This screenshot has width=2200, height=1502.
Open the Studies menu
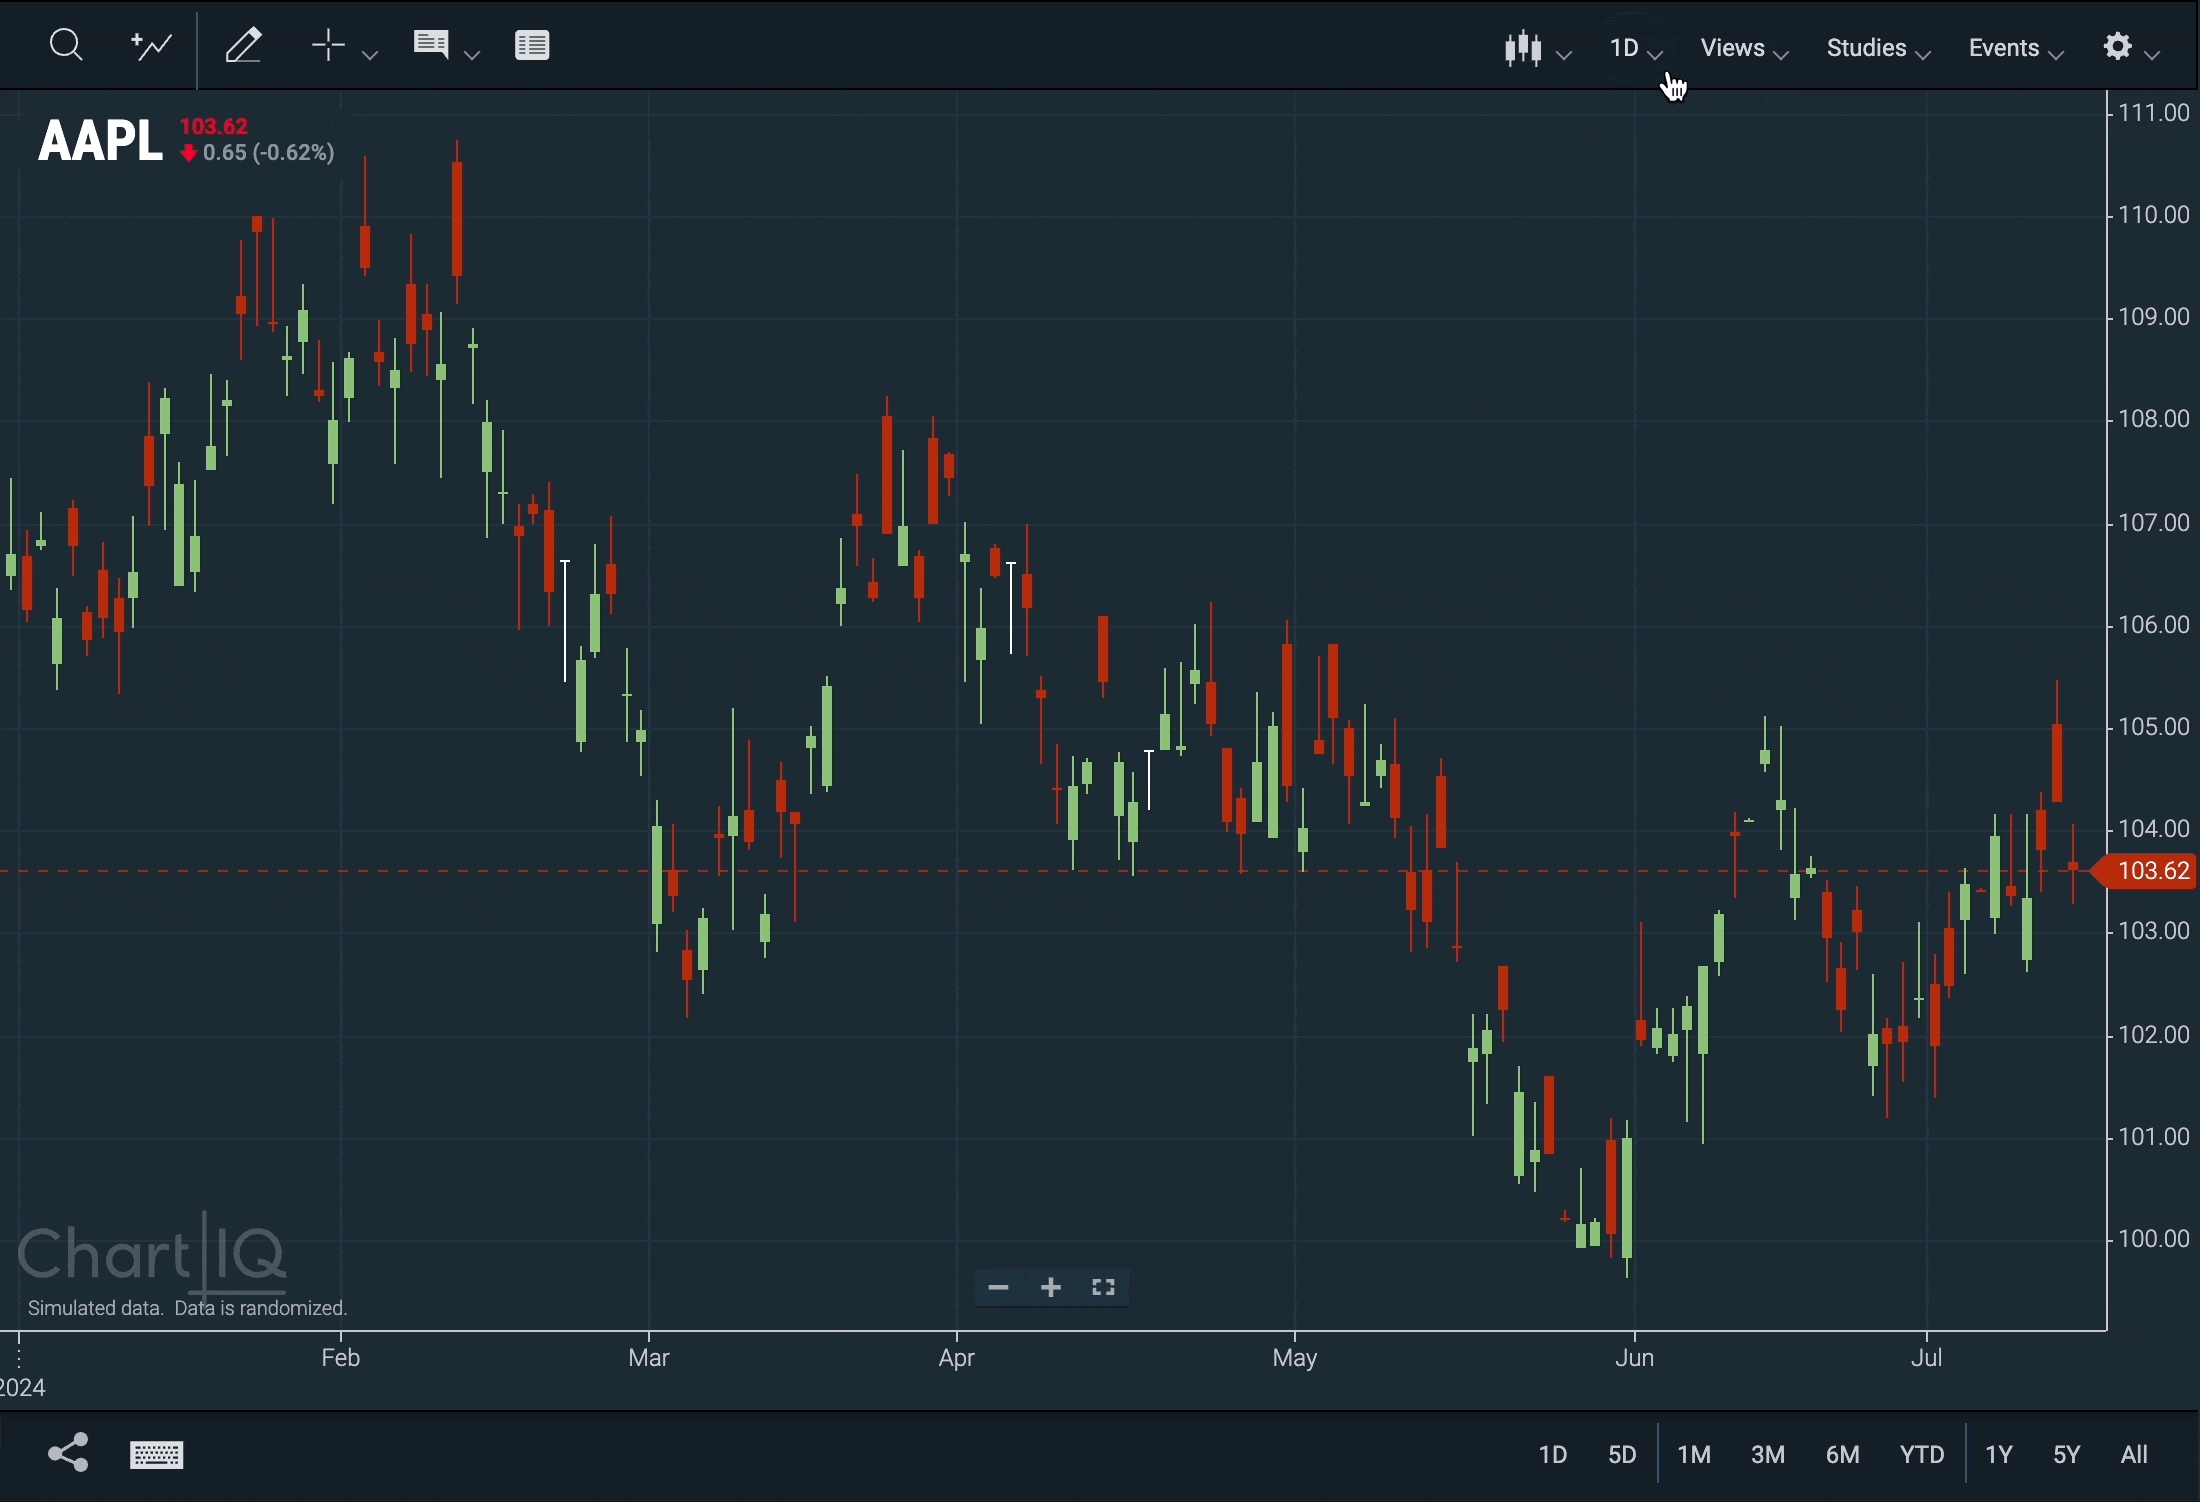[1879, 48]
